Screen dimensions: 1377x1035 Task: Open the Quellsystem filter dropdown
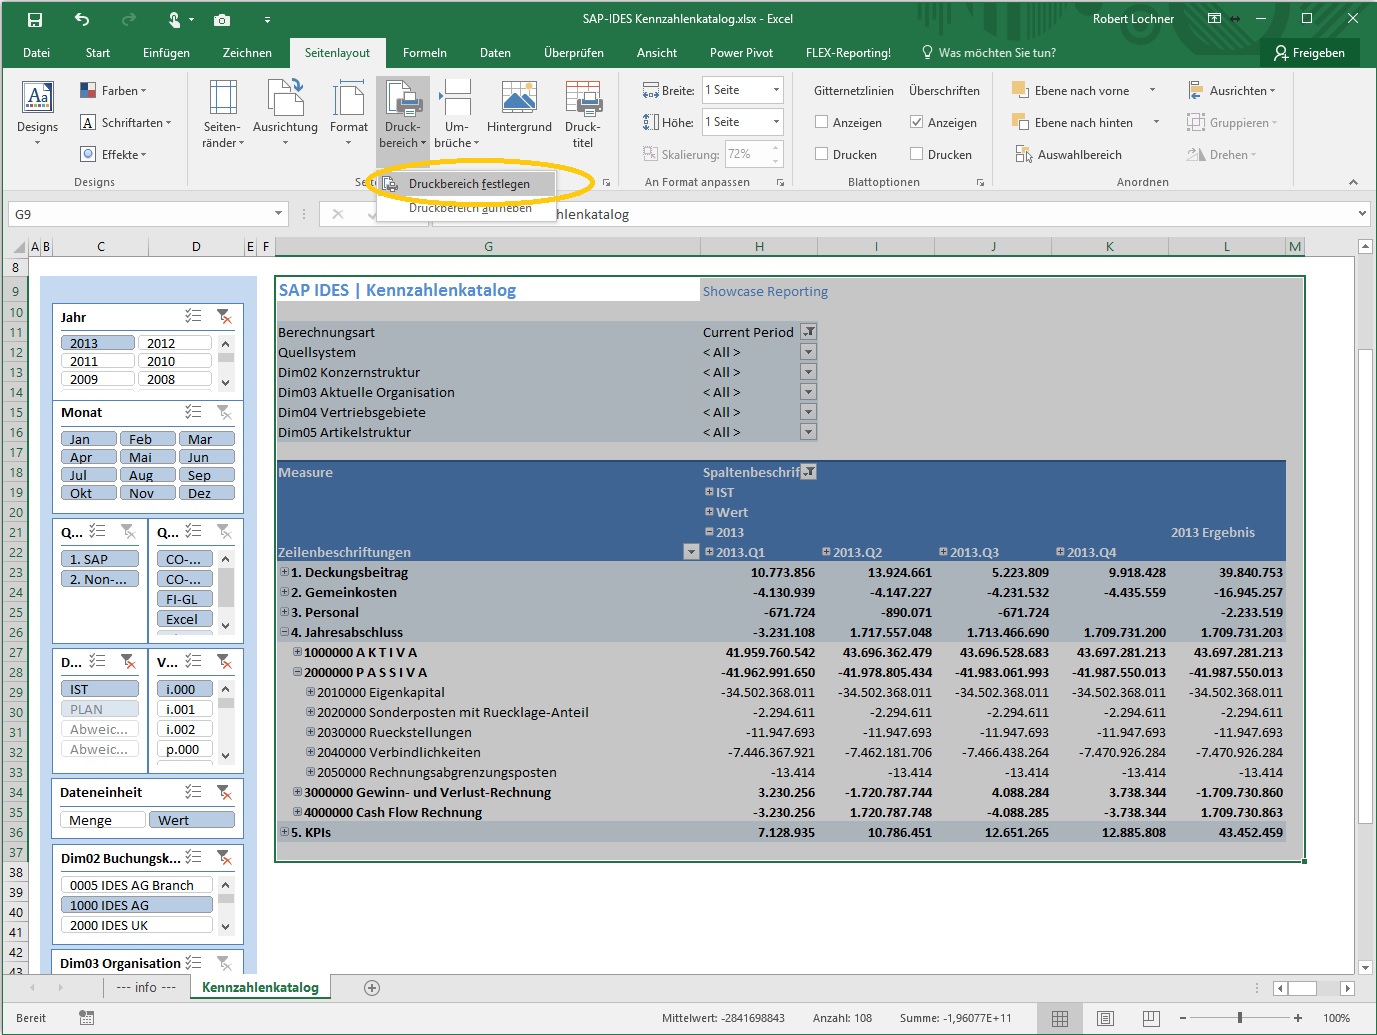coord(808,351)
